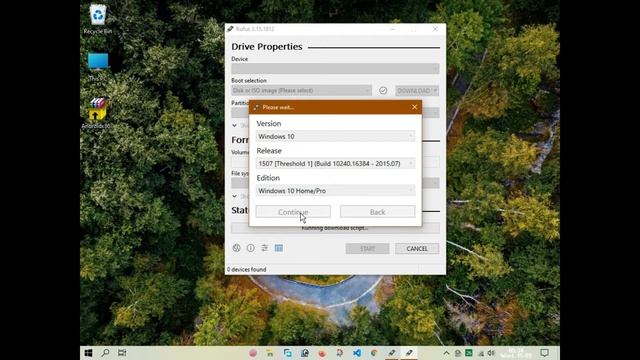This screenshot has width=640, height=360.
Task: Expand advanced format options chevron
Action: 234,196
